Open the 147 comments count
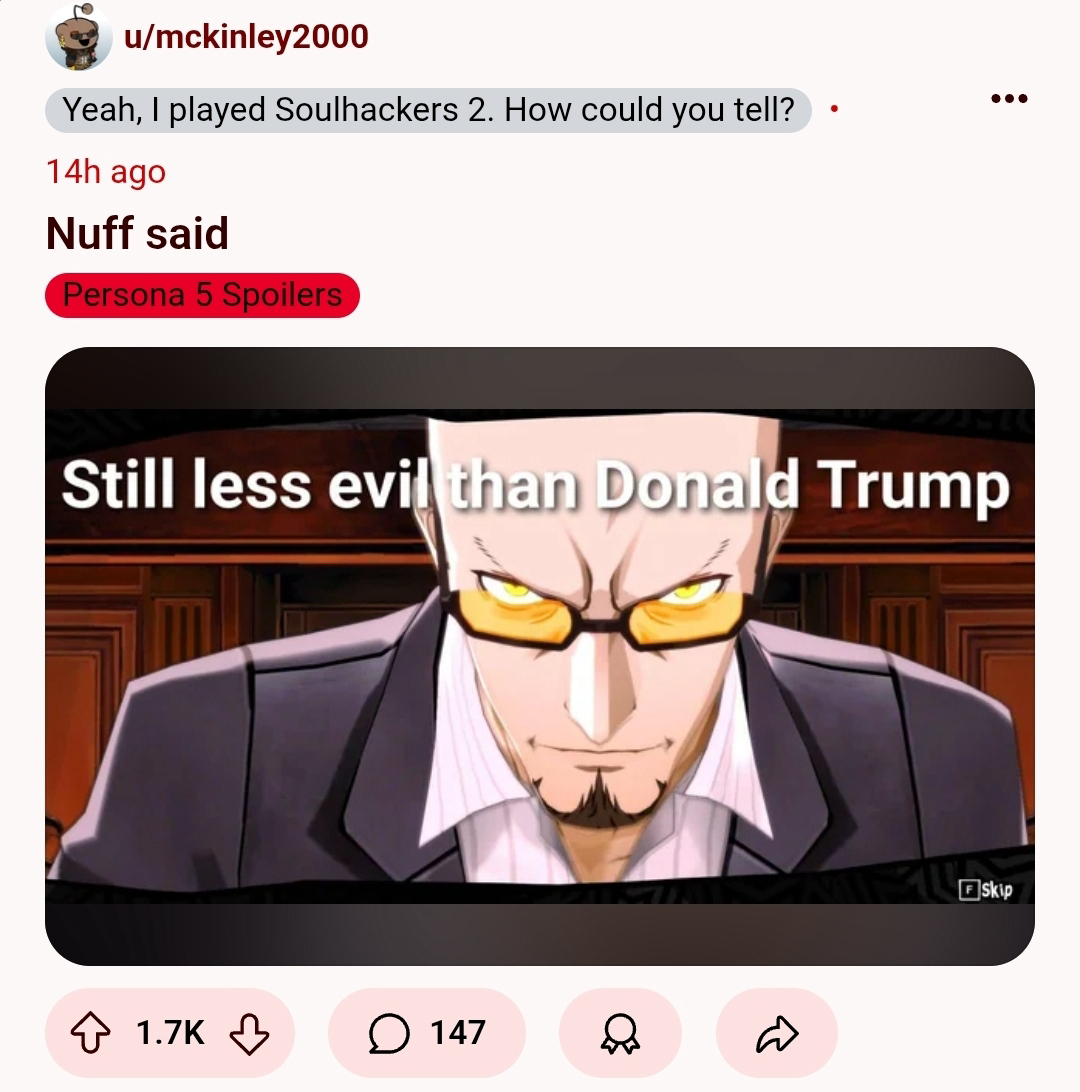1080x1092 pixels. (457, 1032)
